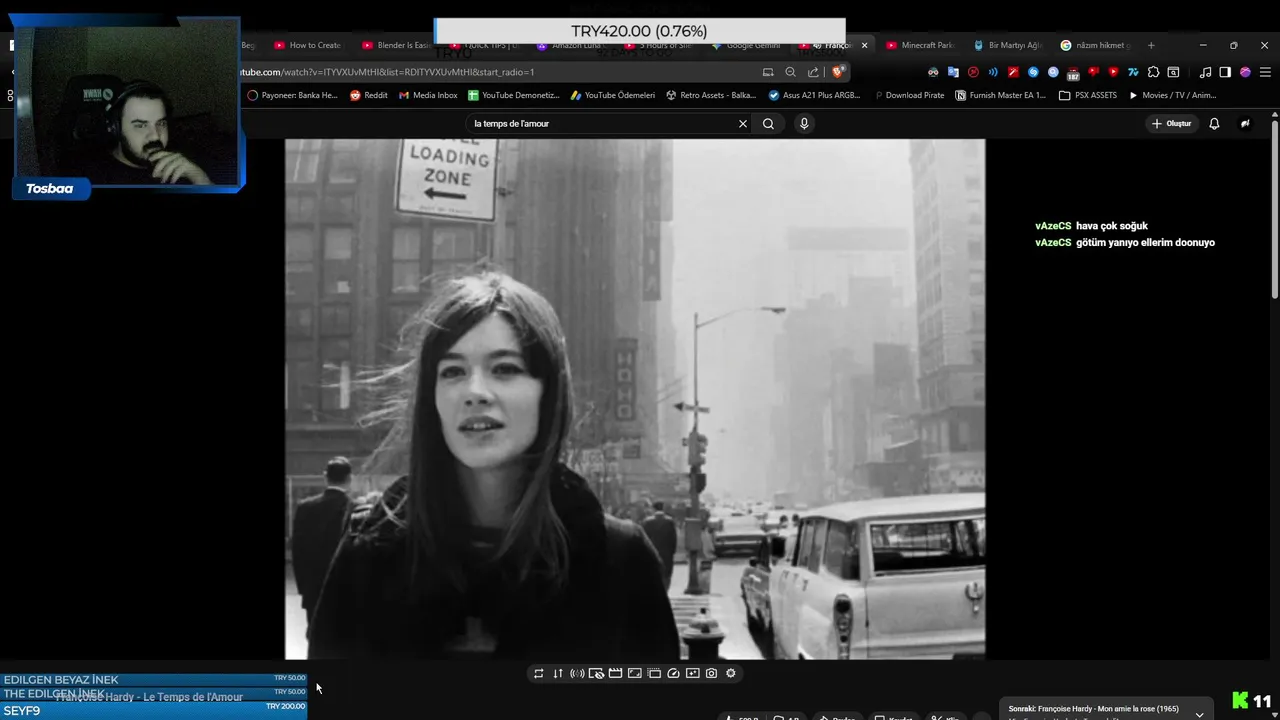Toggle the loop icon in the player toolbar
1280x720 pixels.
point(538,673)
